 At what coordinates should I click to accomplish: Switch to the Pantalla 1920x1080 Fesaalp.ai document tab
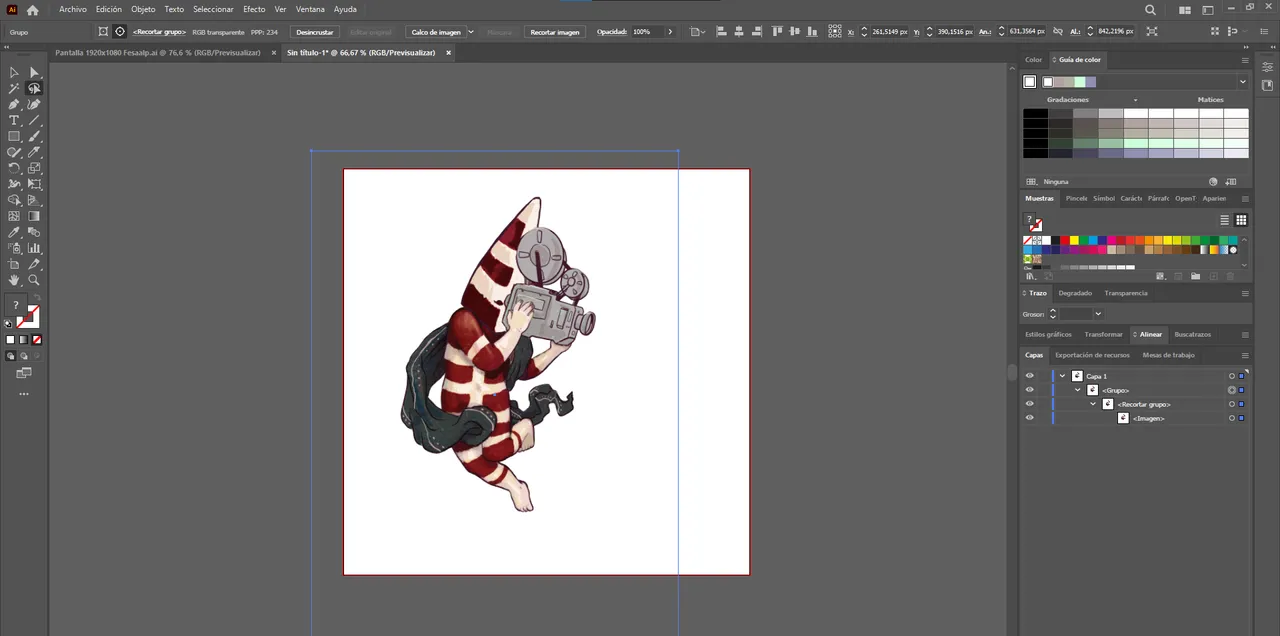point(158,52)
